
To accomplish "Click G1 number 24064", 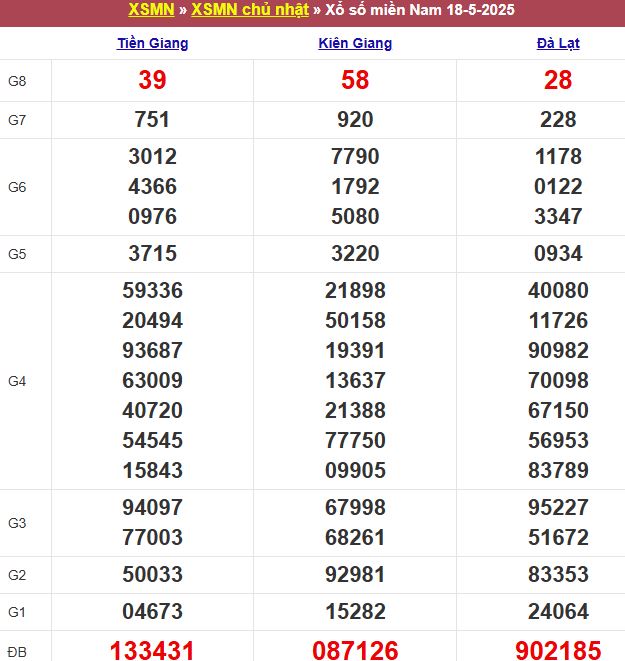I will pos(558,611).
